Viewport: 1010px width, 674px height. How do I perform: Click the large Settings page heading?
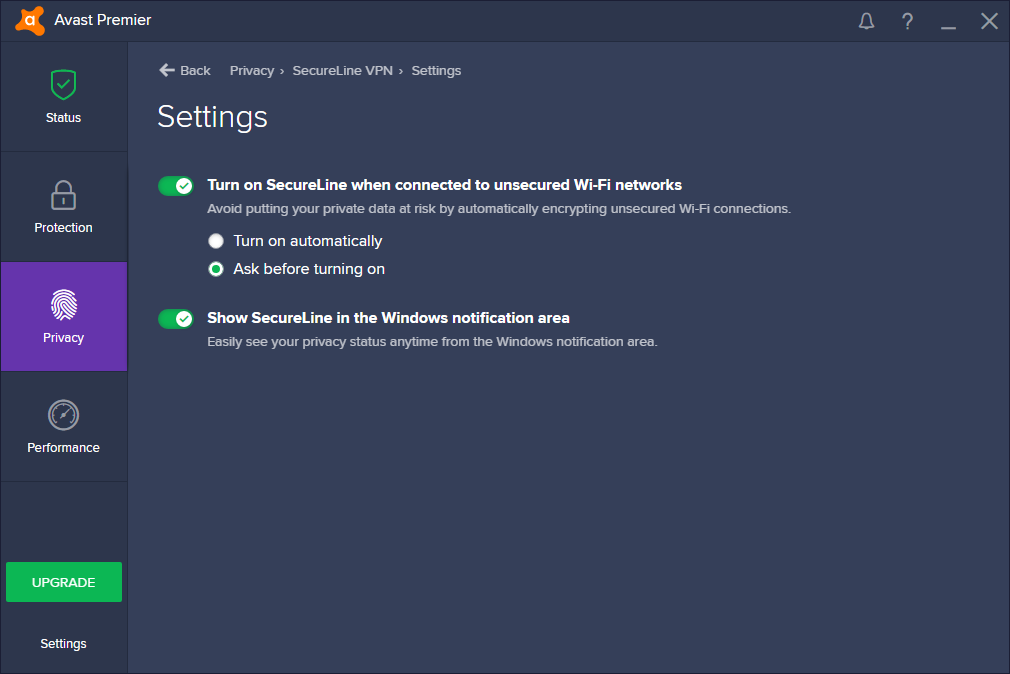pyautogui.click(x=213, y=118)
